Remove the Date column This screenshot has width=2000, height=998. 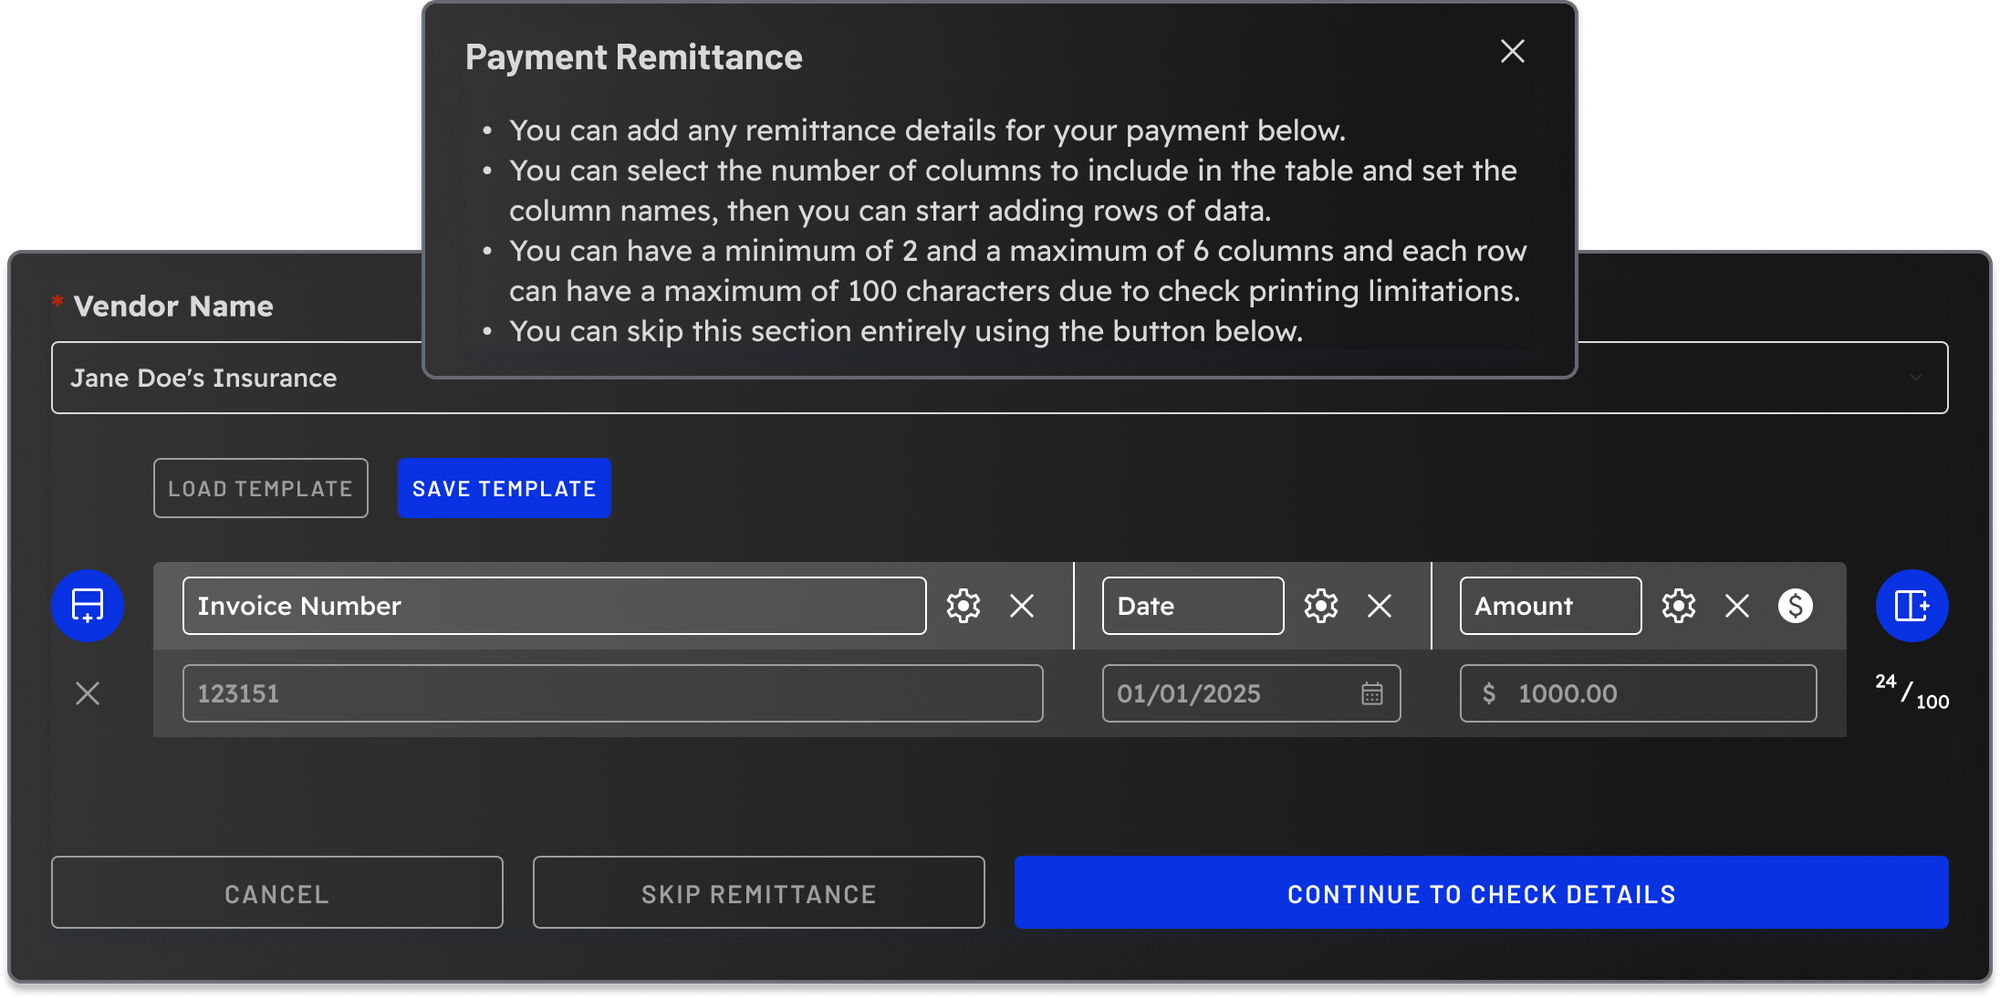(x=1381, y=605)
